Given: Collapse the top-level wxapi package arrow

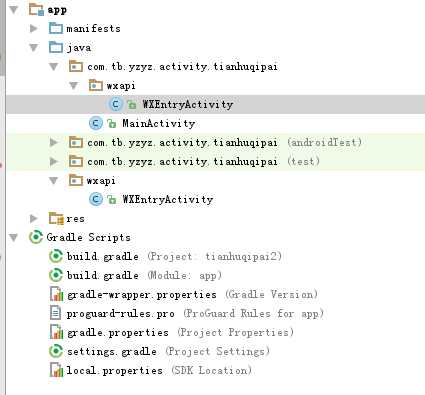Looking at the screenshot, I should click(x=53, y=181).
